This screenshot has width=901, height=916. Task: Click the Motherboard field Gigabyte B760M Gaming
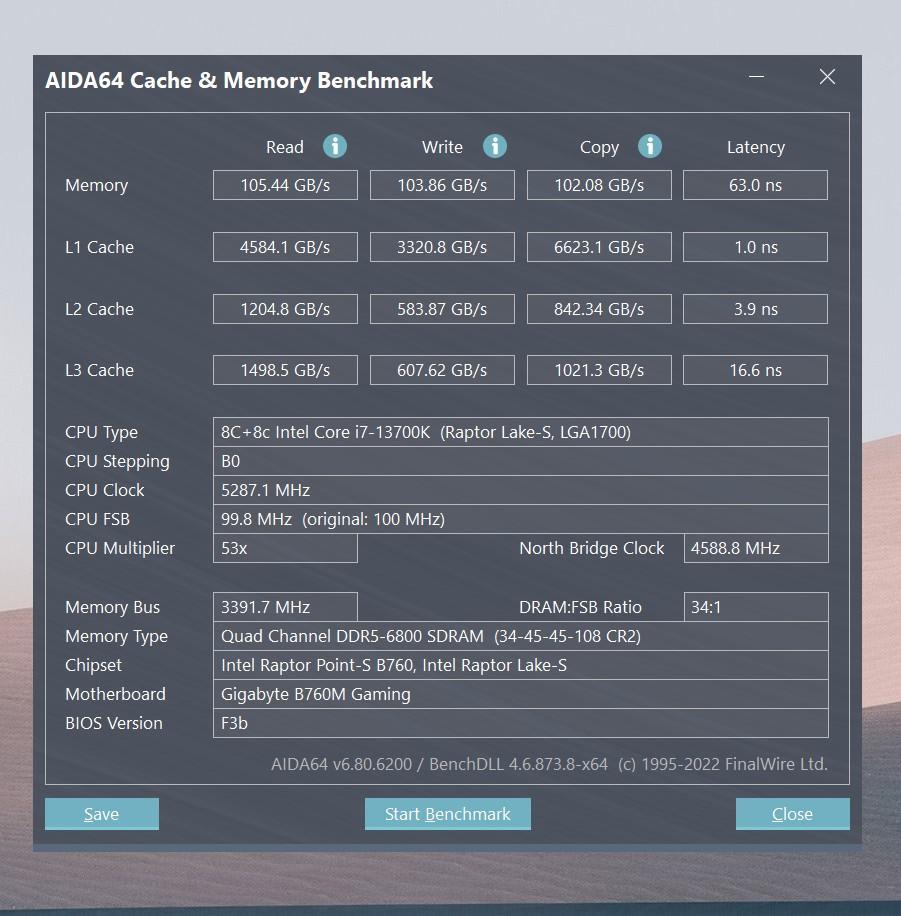coord(521,694)
